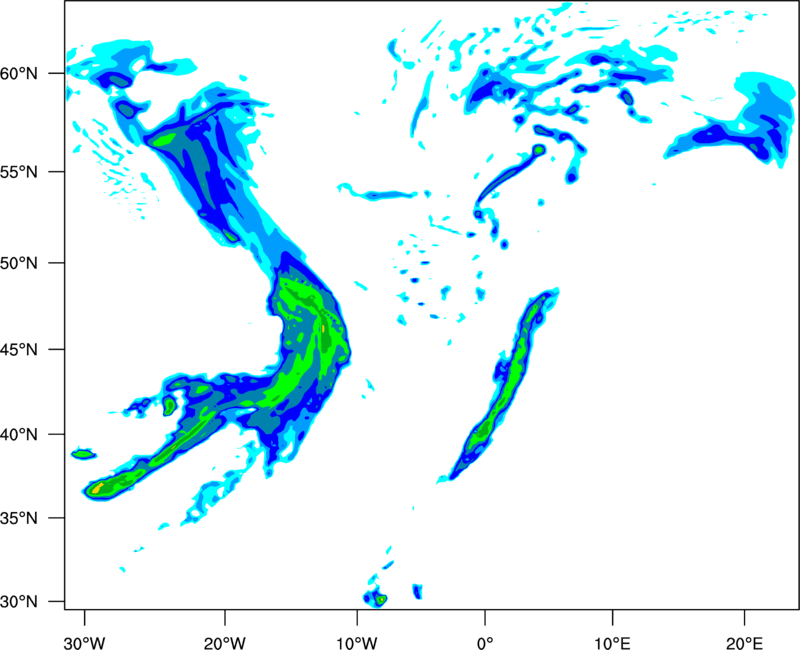Click the 35°N latitude label

tap(19, 518)
